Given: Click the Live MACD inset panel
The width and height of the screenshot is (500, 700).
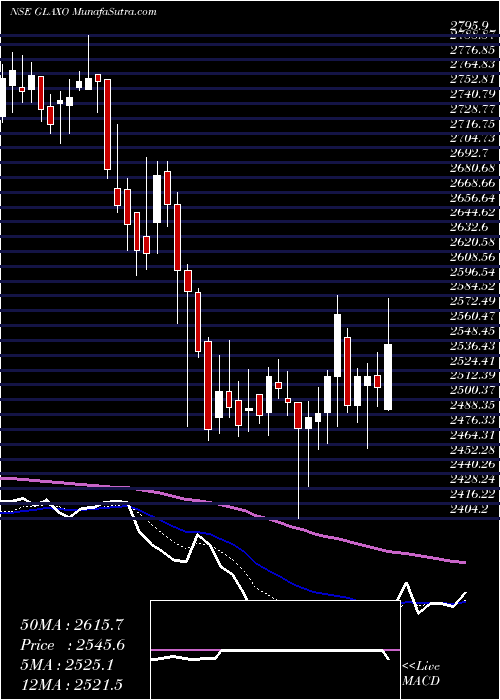Looking at the screenshot, I should pos(275,650).
